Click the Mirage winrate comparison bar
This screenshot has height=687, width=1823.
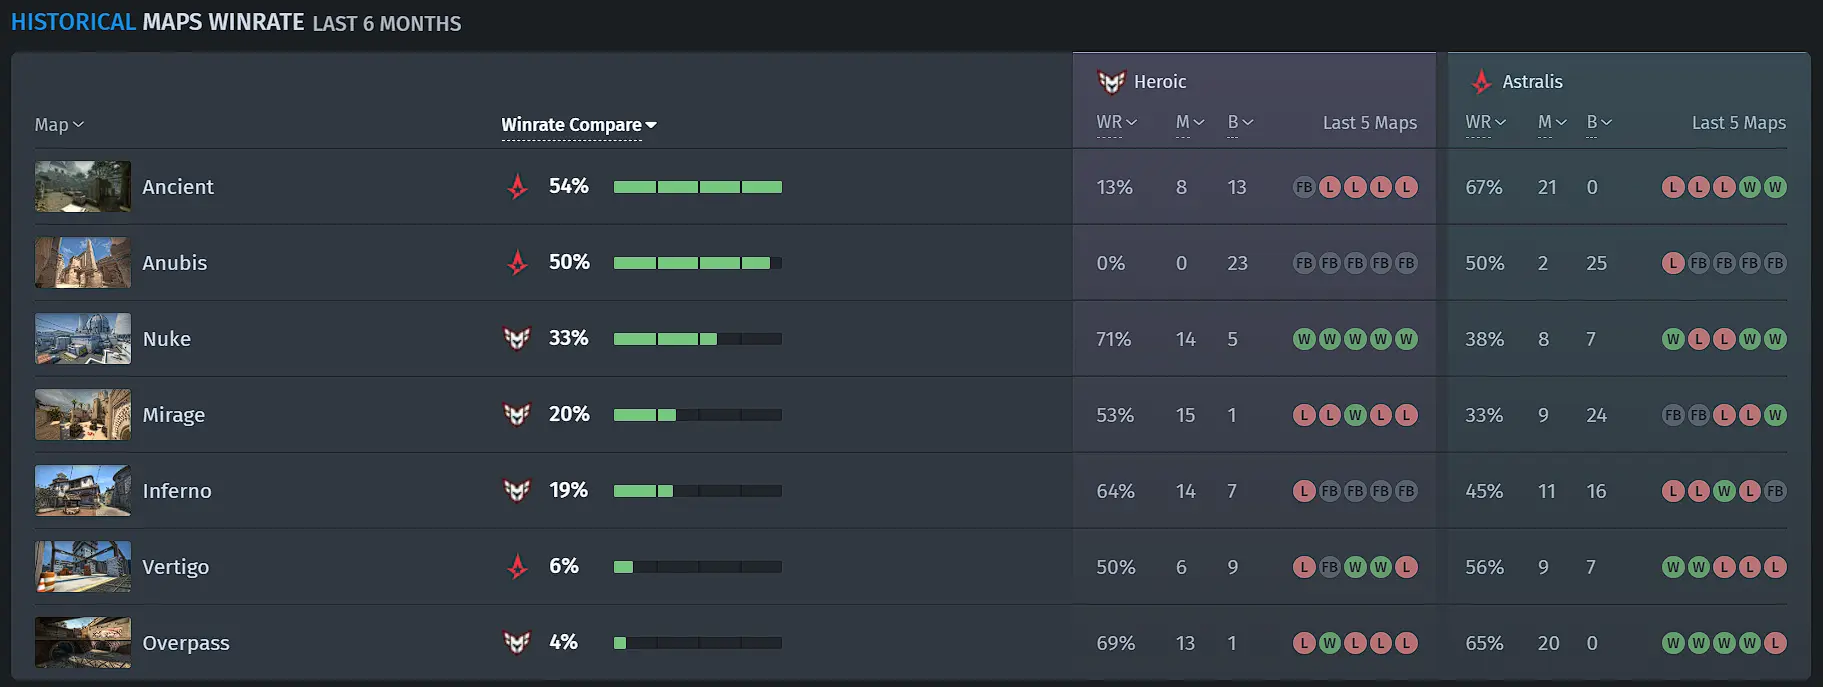(x=697, y=415)
